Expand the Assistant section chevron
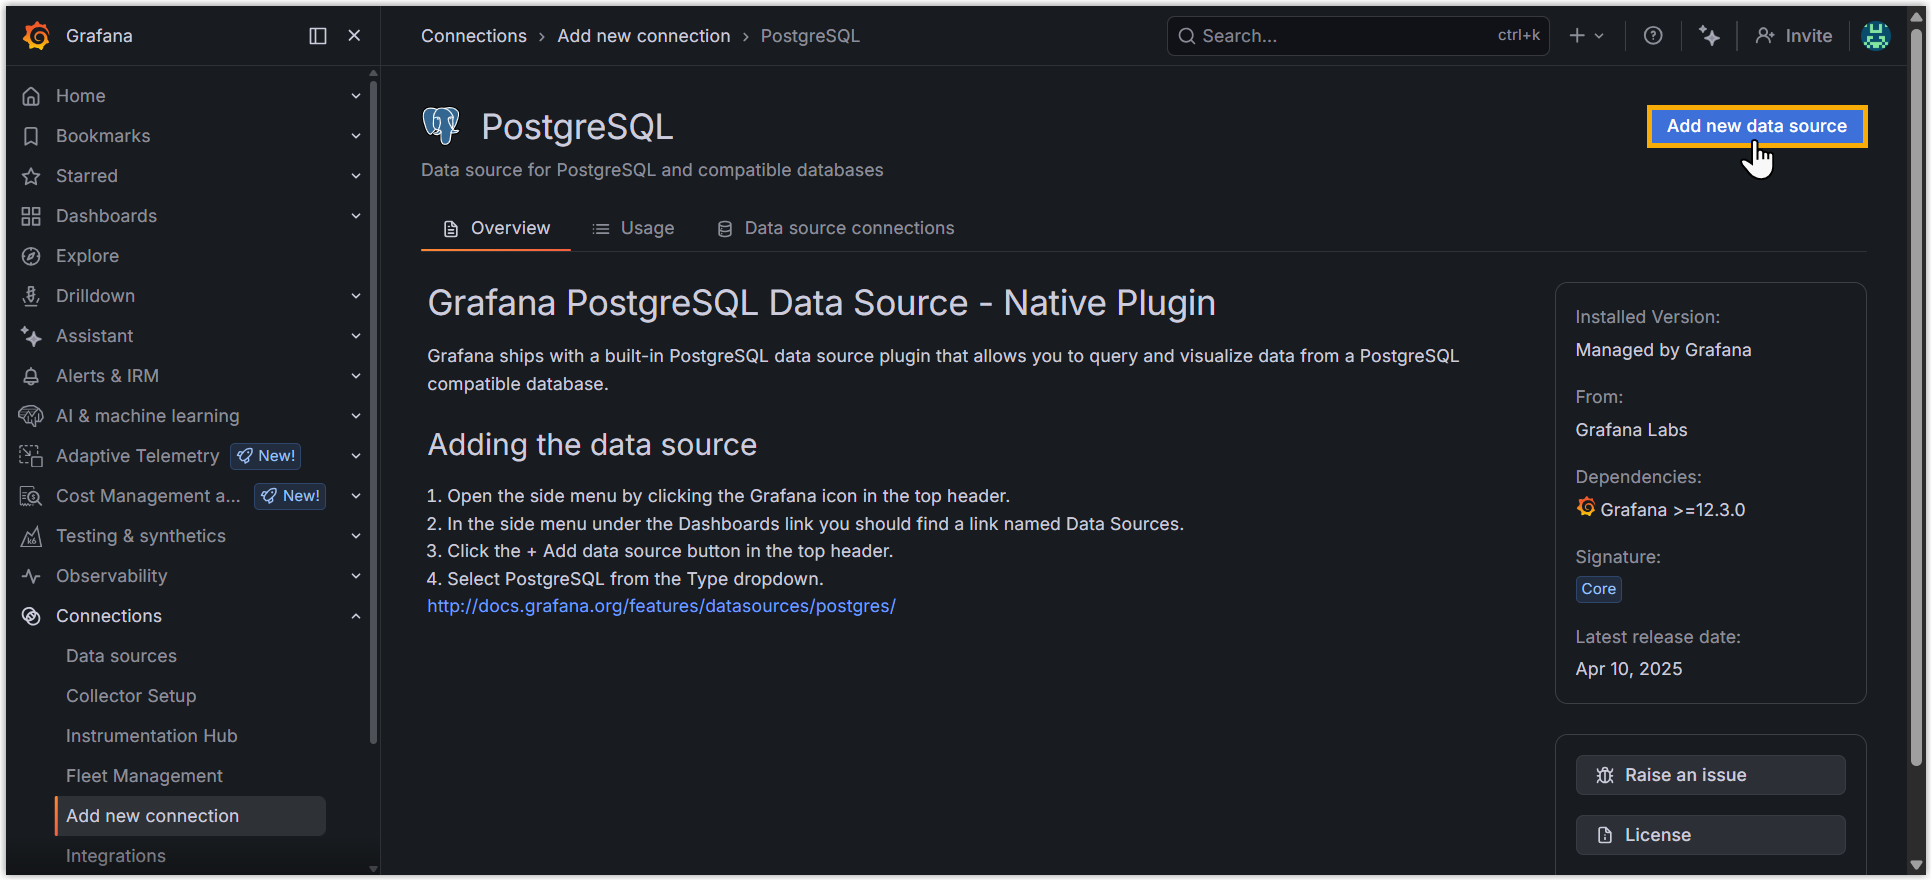 pyautogui.click(x=356, y=336)
